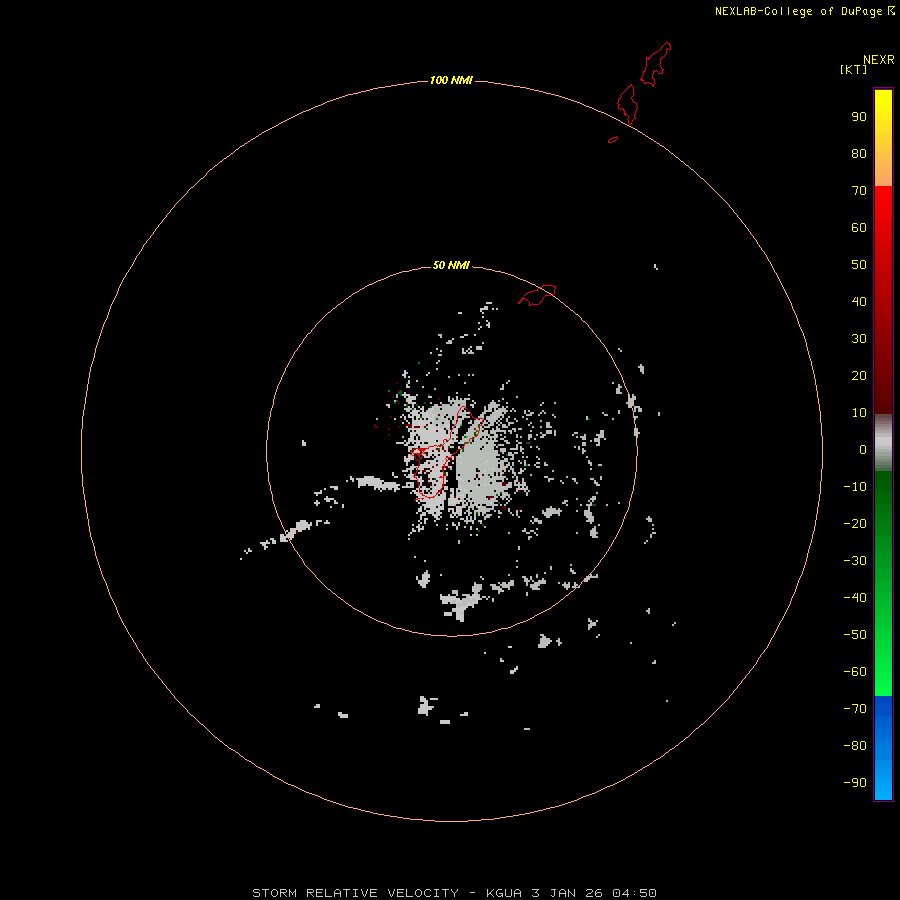Click the -80 value on velocity scale
The height and width of the screenshot is (900, 900).
pyautogui.click(x=855, y=746)
